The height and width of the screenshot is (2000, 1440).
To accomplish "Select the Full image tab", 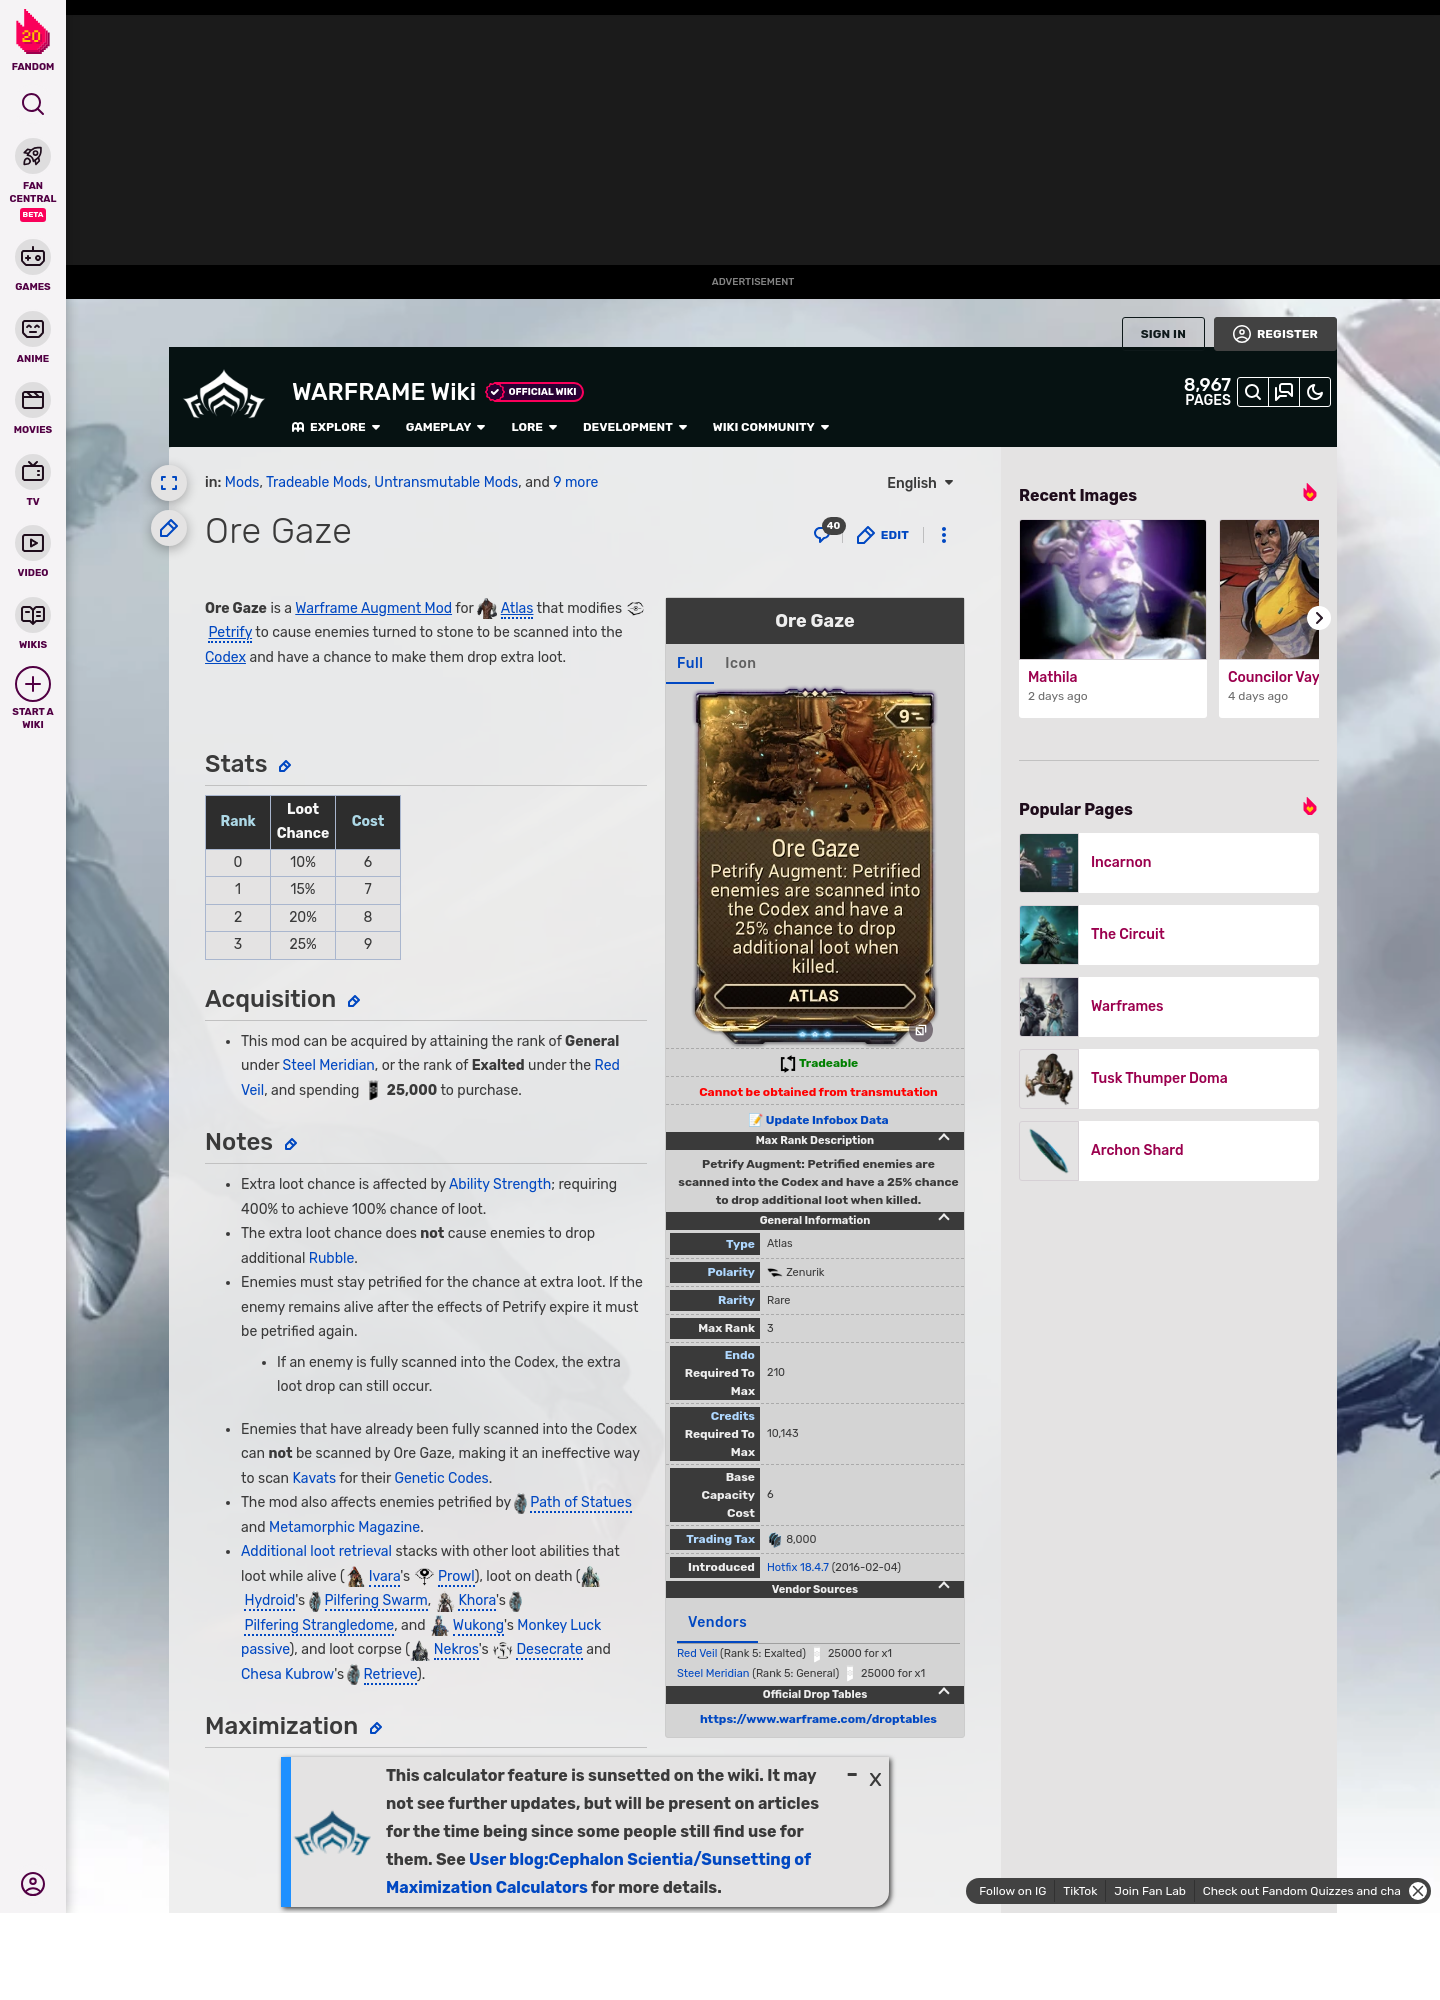I will click(x=690, y=663).
